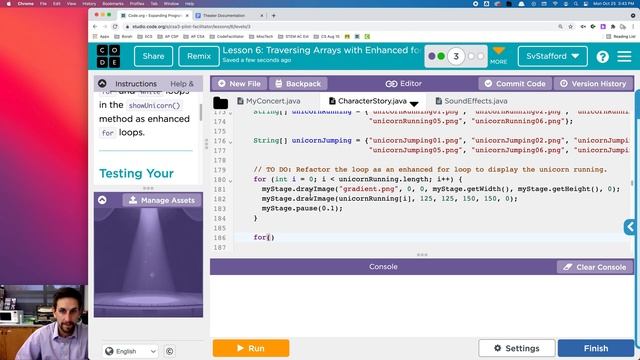Open the hamburger menu in header
The image size is (640, 360).
tap(624, 56)
